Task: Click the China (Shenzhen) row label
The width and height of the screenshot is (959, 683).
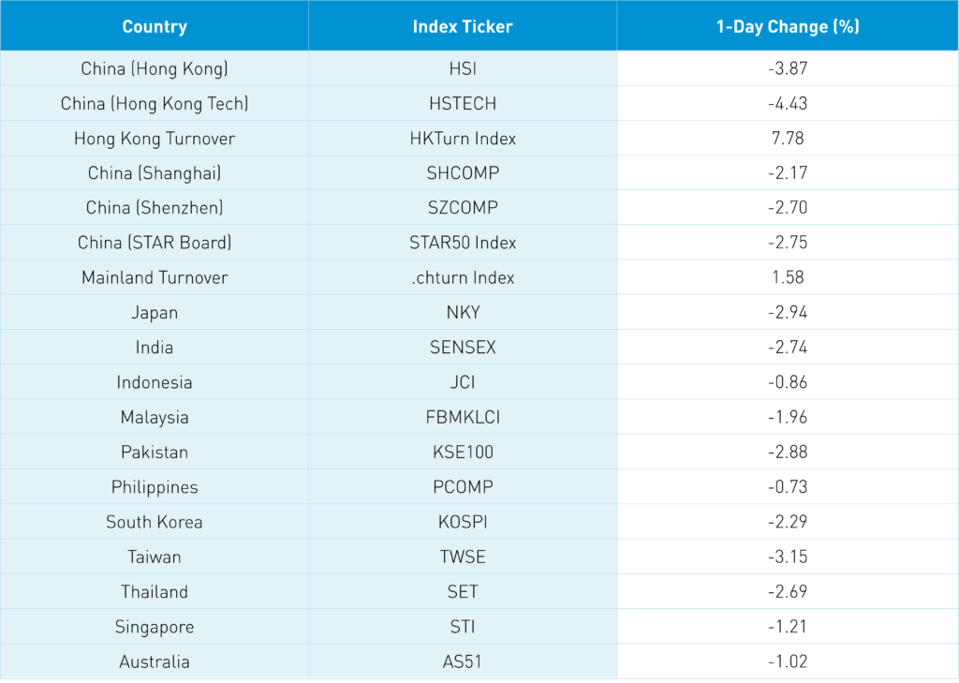Action: point(154,208)
